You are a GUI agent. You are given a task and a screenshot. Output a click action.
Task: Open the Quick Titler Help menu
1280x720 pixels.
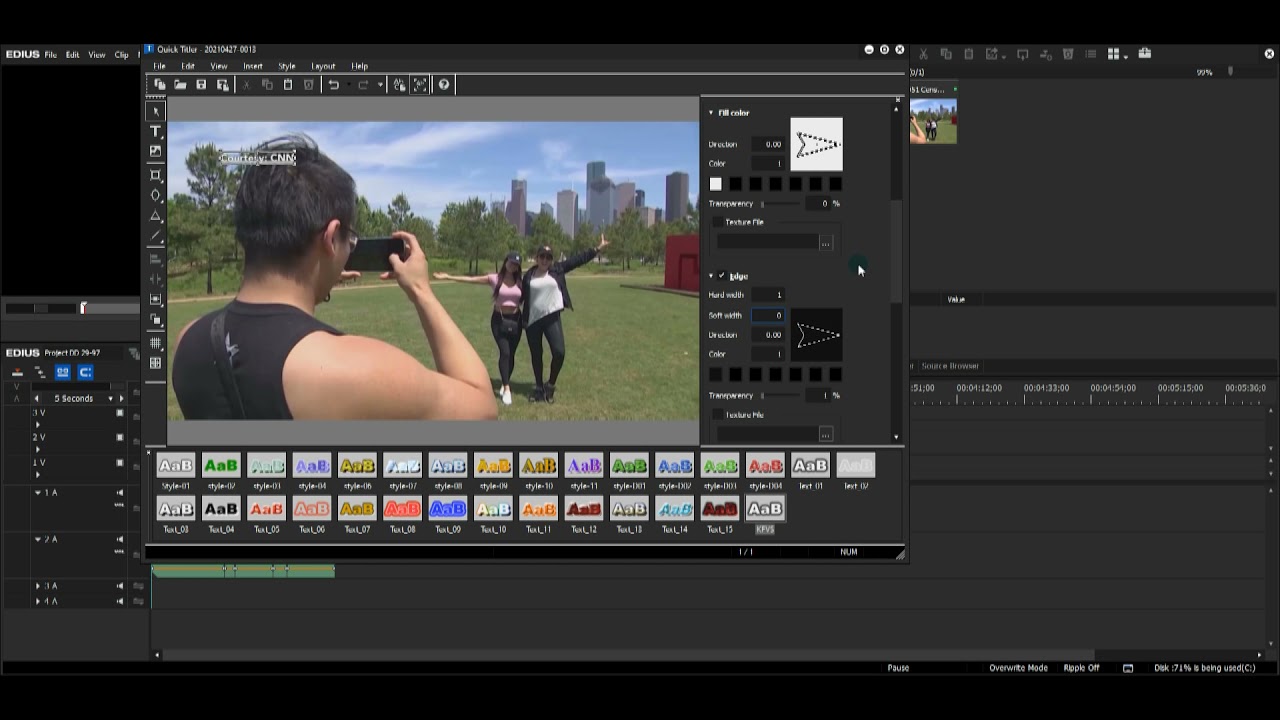click(x=359, y=66)
